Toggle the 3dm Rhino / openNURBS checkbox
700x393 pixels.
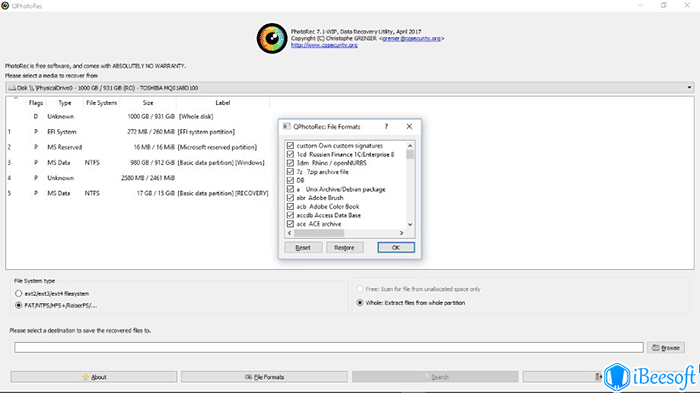pyautogui.click(x=290, y=163)
